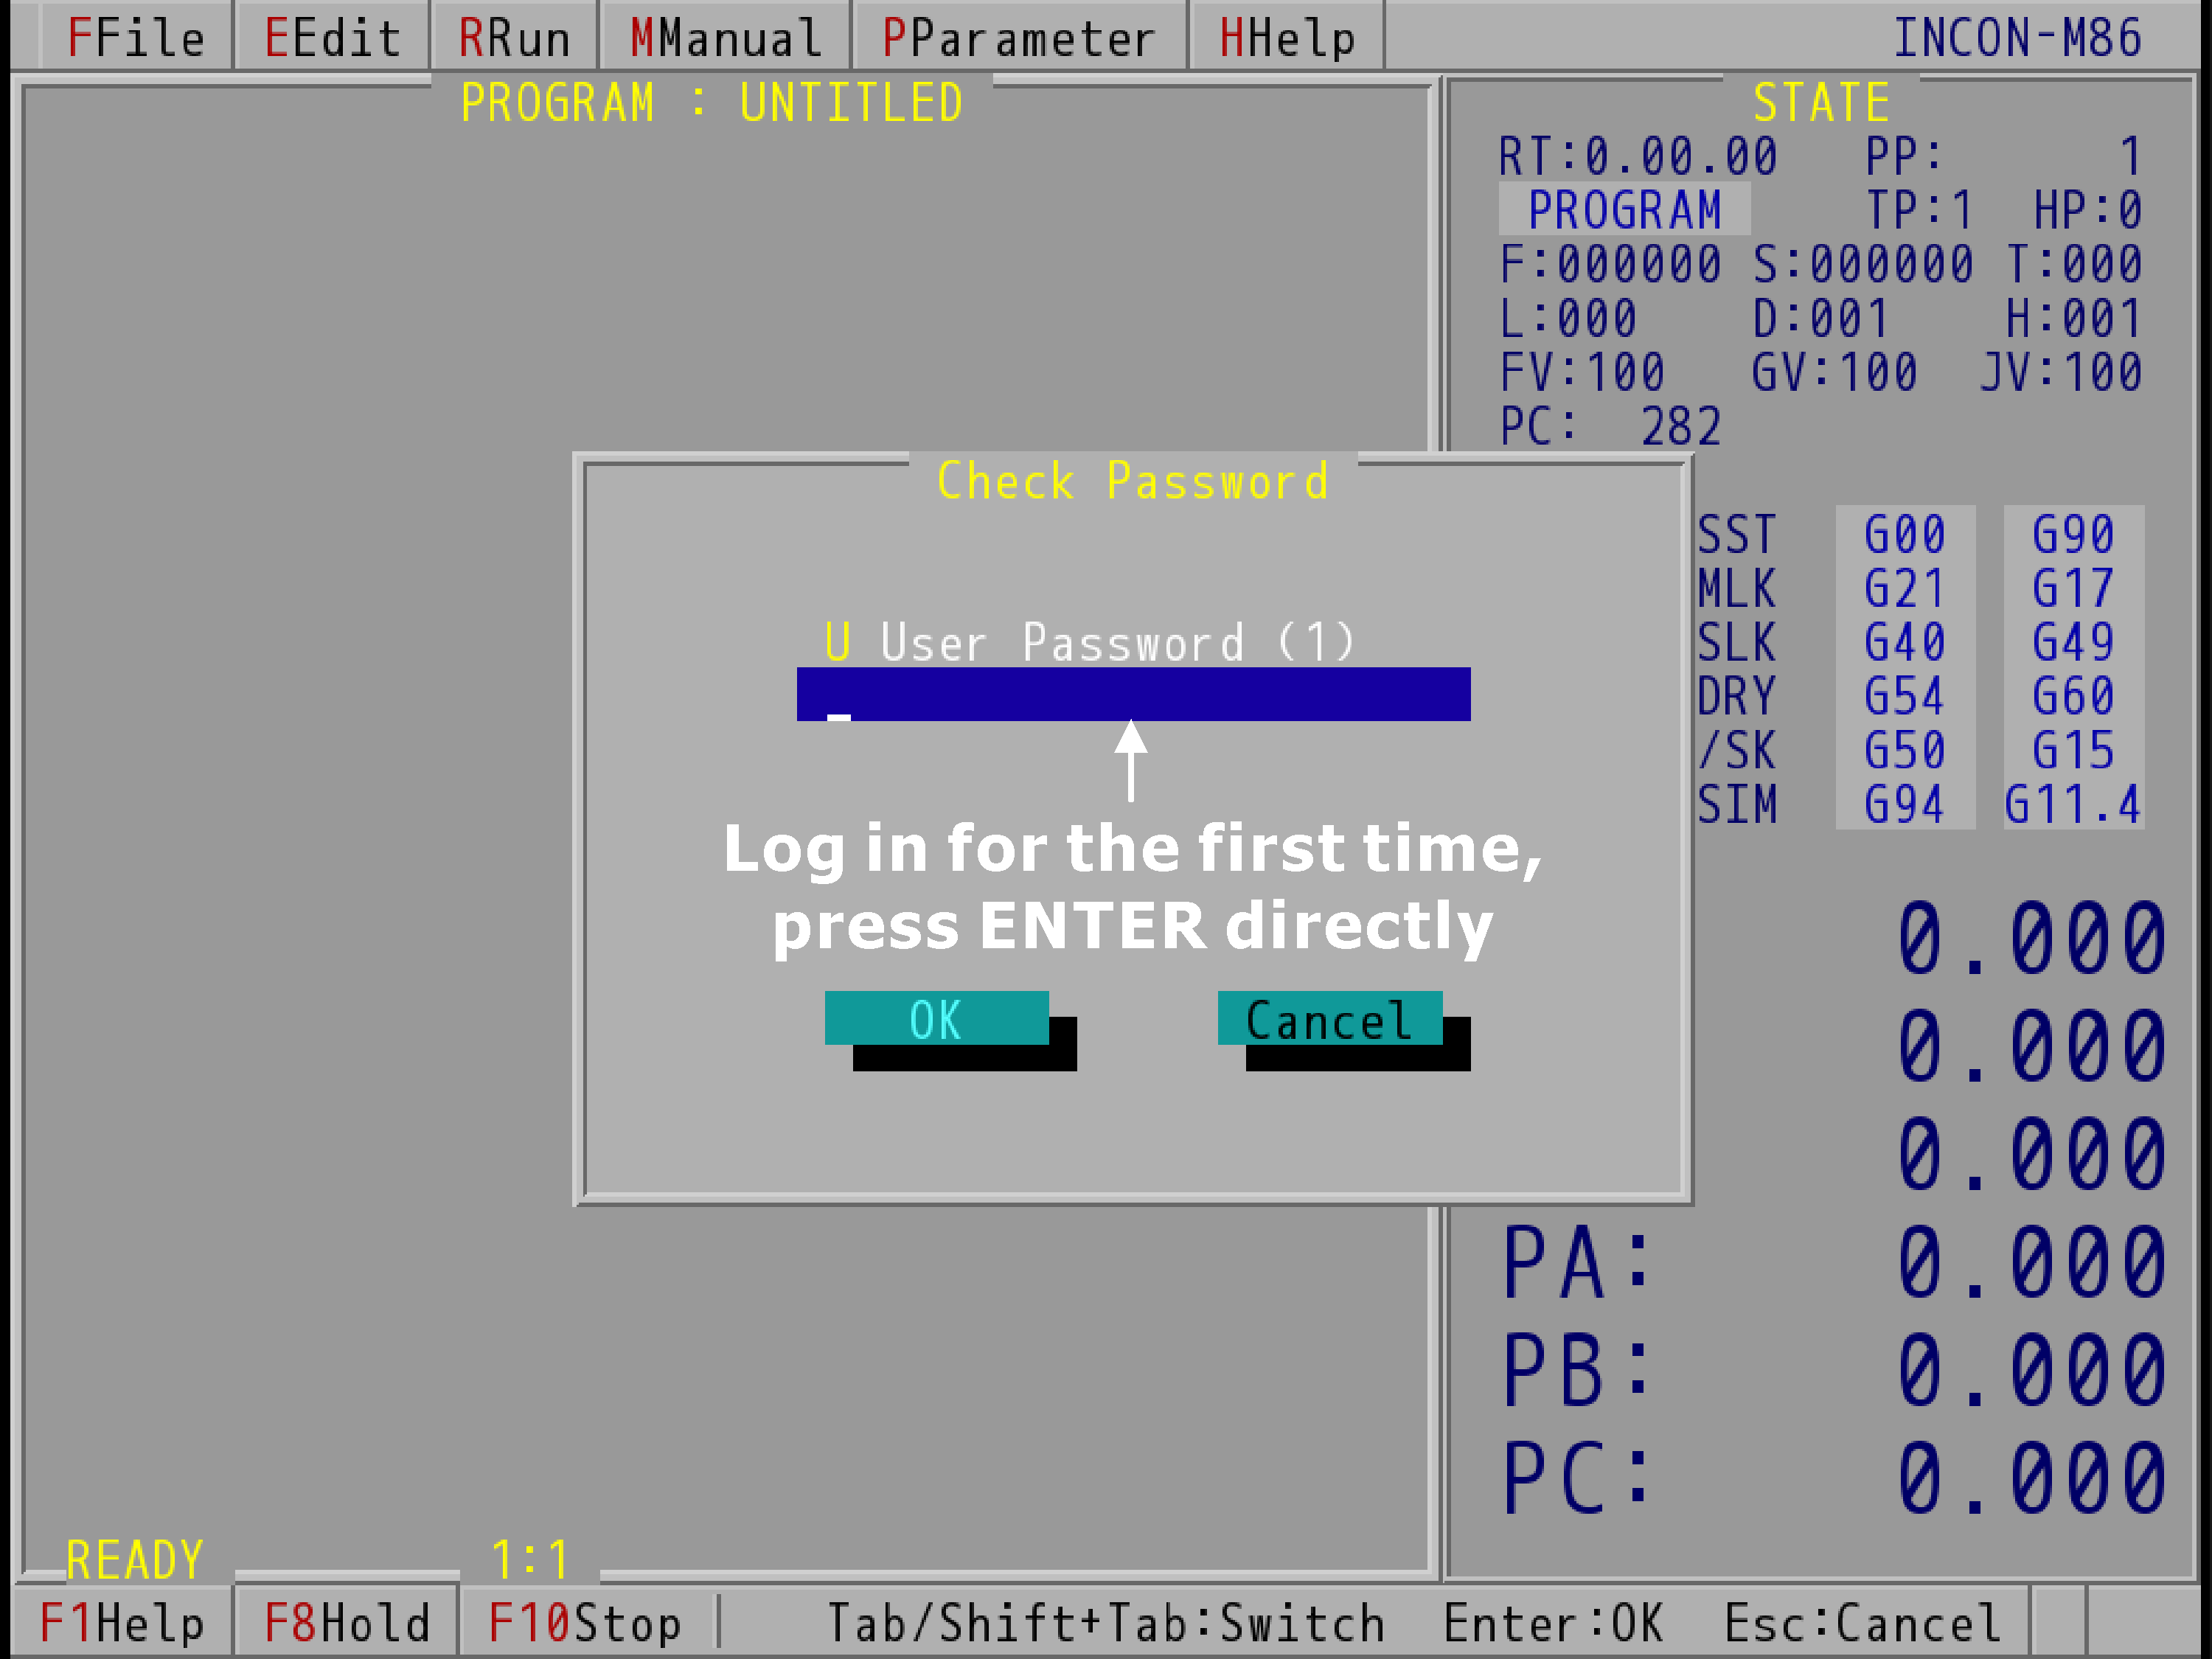Click the F8 Hold button
The image size is (2212, 1659).
[346, 1622]
